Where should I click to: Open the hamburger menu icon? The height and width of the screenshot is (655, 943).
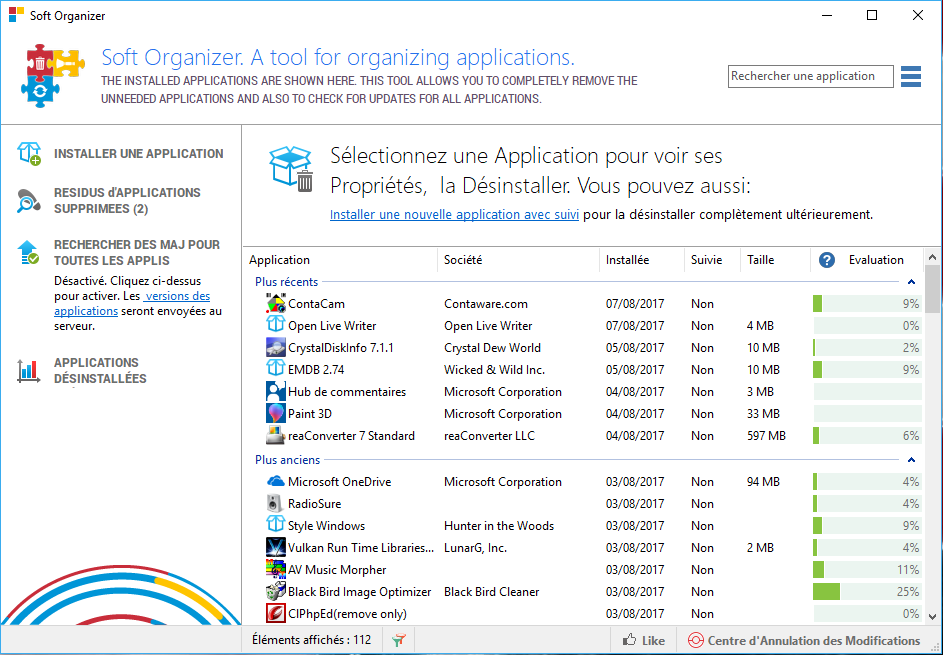(x=911, y=76)
